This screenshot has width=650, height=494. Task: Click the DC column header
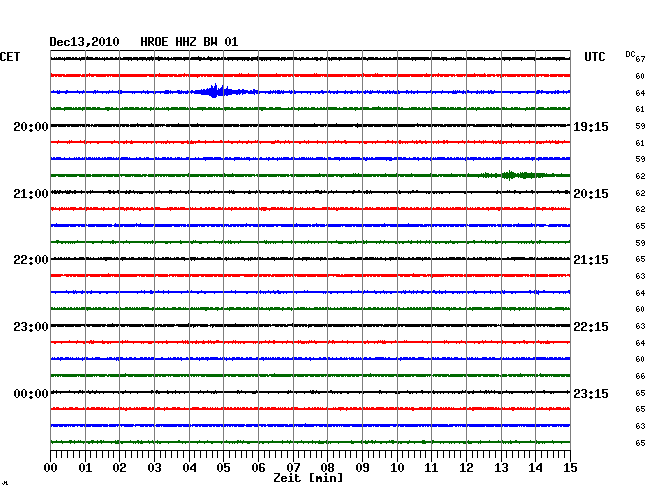click(630, 54)
